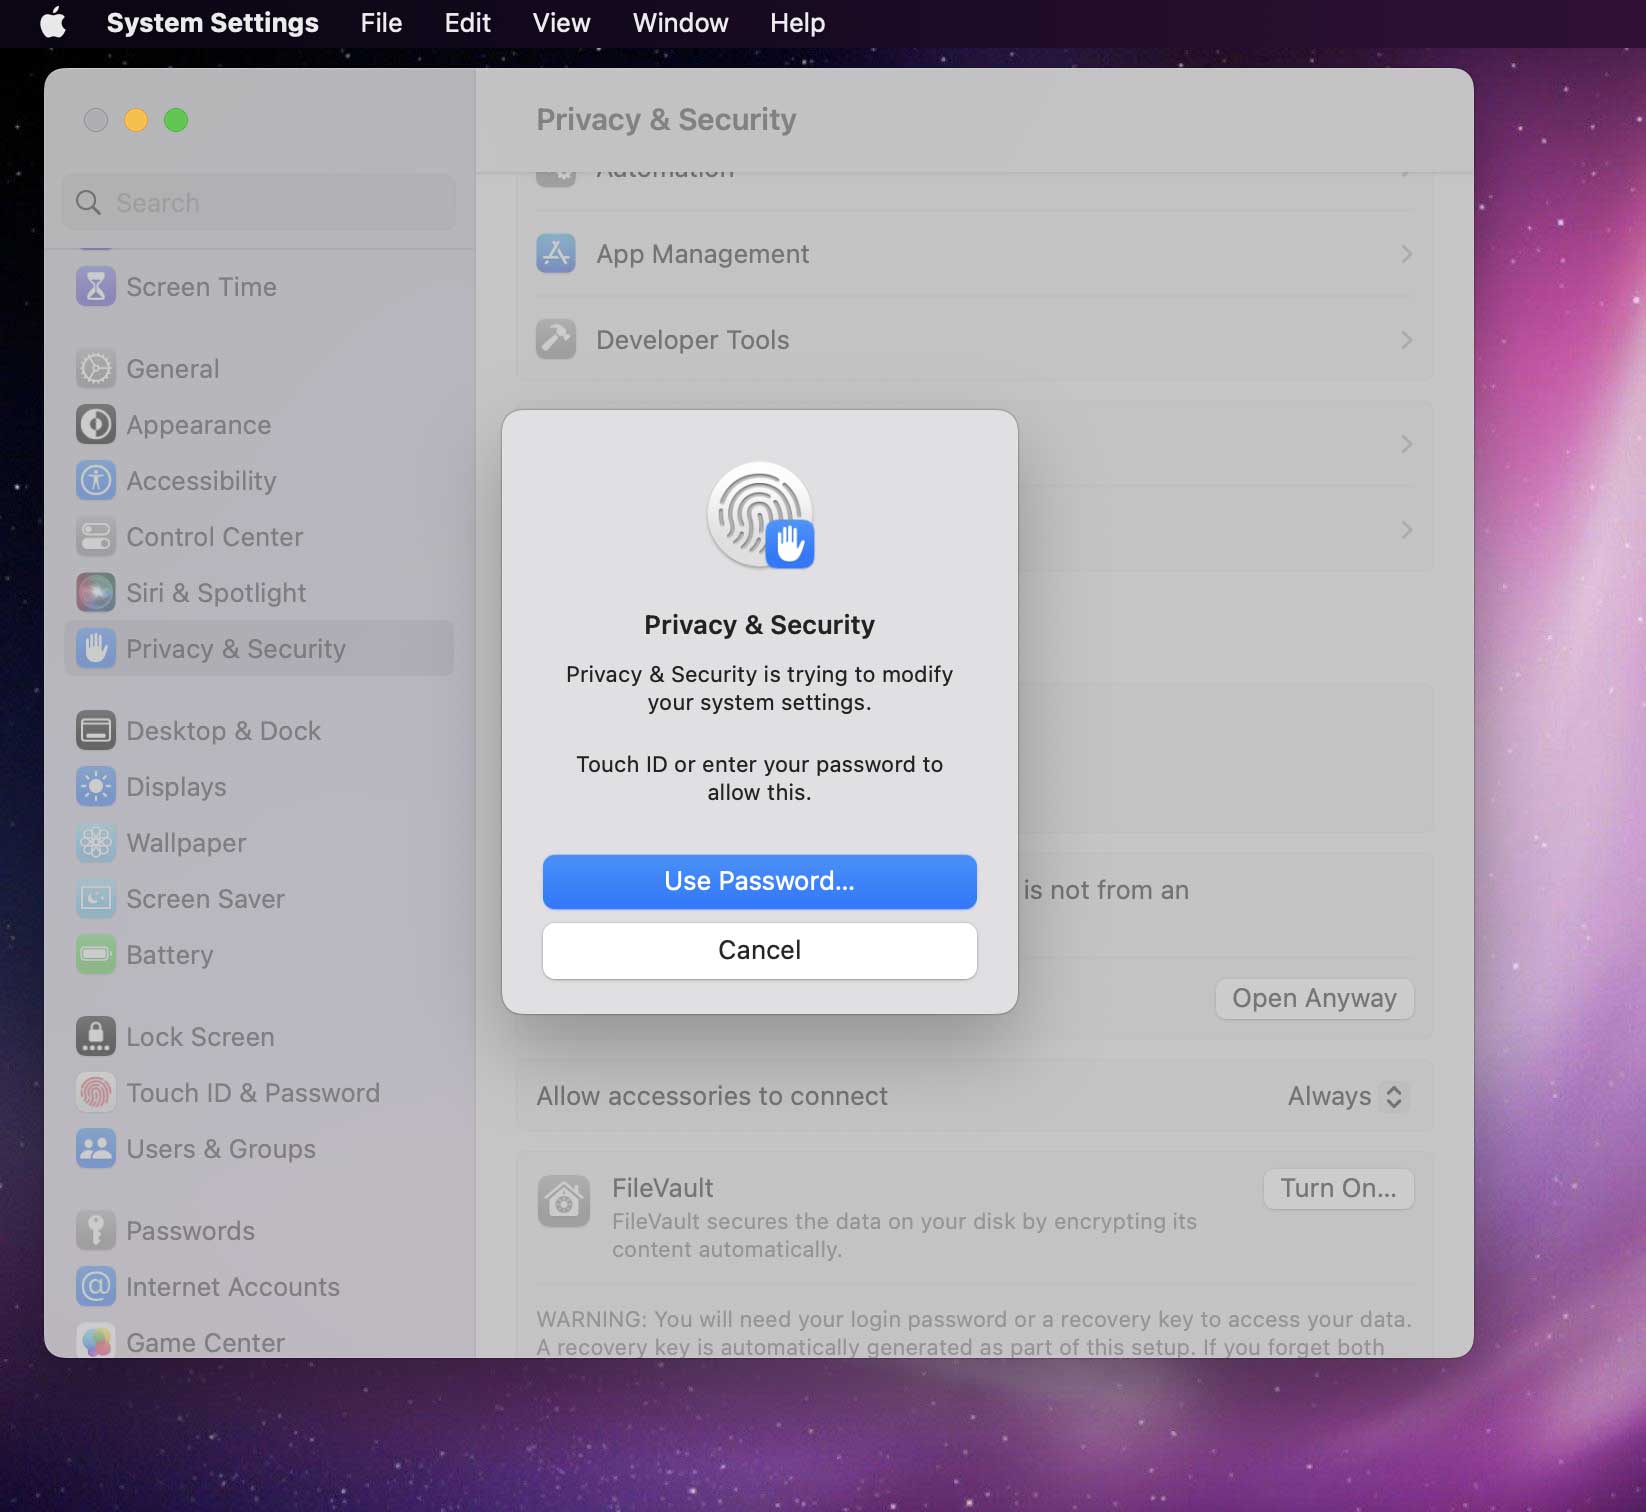1646x1512 pixels.
Task: Cancel the authentication dialog
Action: point(760,950)
